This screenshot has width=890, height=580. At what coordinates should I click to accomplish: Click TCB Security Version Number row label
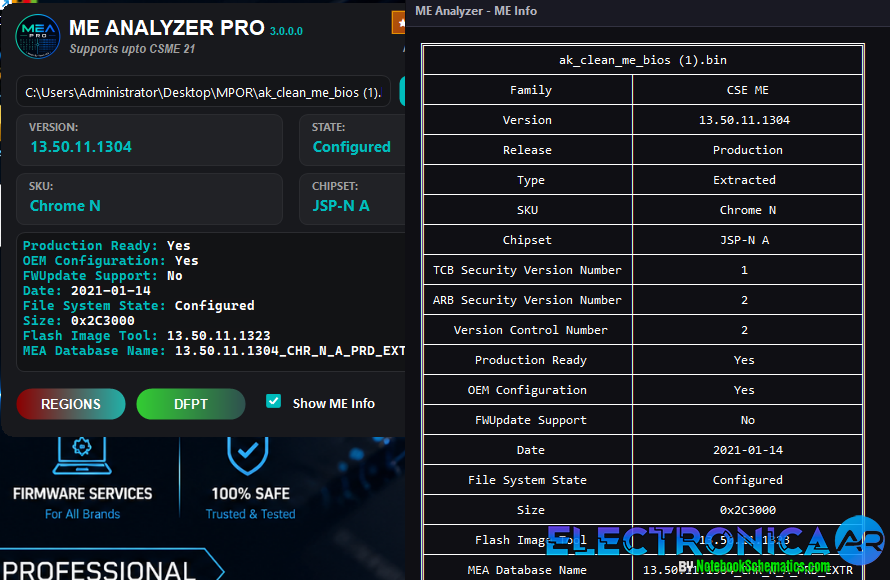[527, 270]
